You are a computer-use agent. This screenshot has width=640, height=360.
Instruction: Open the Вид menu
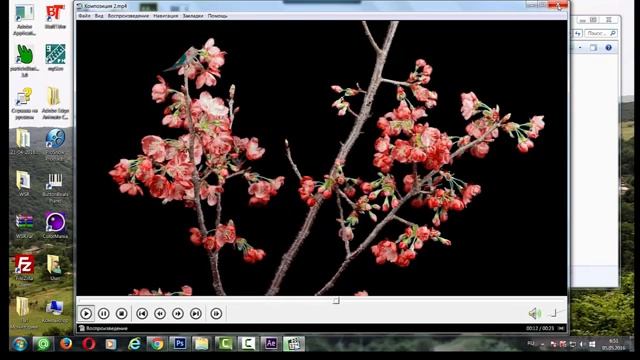[x=99, y=16]
